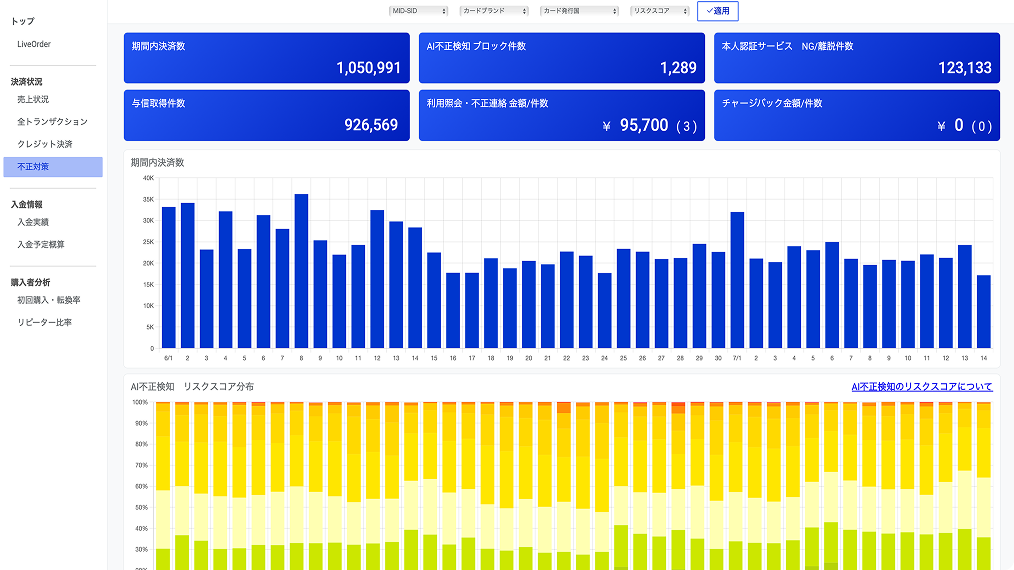The height and width of the screenshot is (570, 1014).
Task: Open 初回購入・転換率 analysis page
Action: point(49,300)
